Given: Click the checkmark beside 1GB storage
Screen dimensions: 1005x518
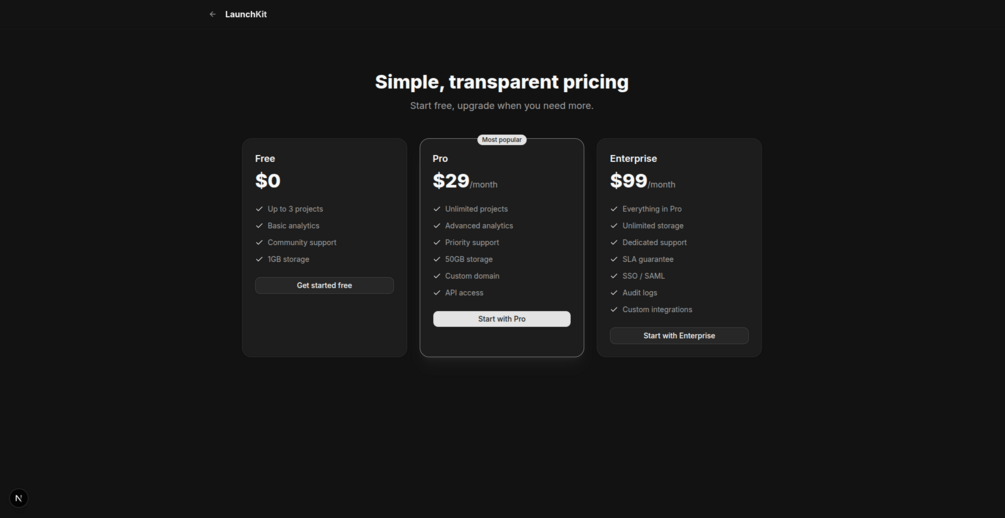Looking at the screenshot, I should [x=259, y=259].
